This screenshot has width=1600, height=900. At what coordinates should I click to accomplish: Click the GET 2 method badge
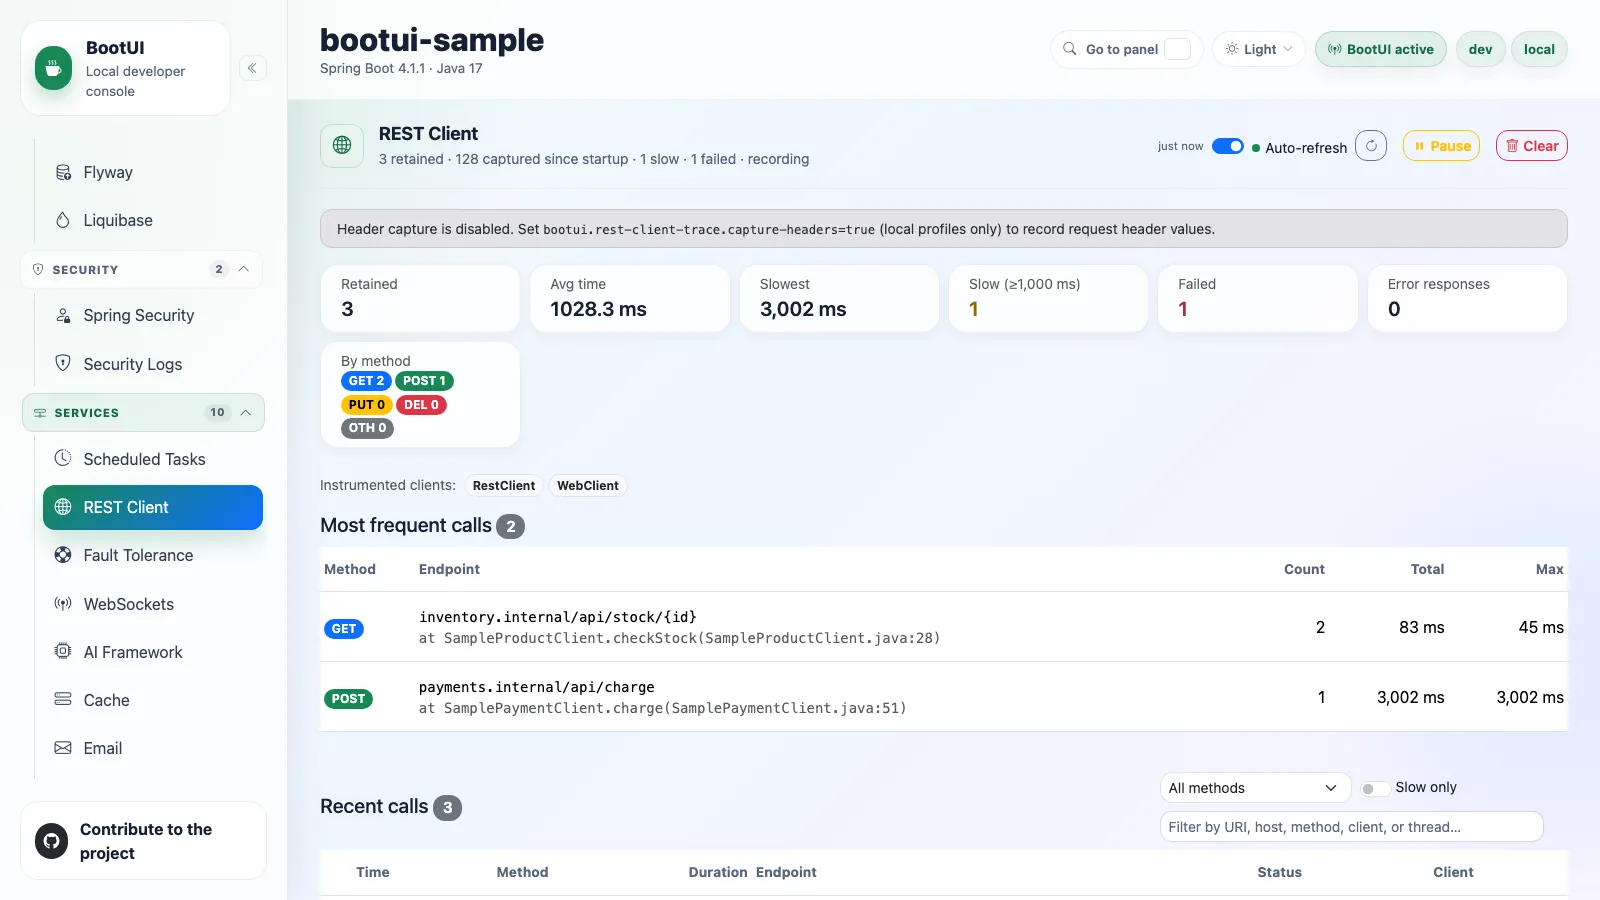[366, 381]
